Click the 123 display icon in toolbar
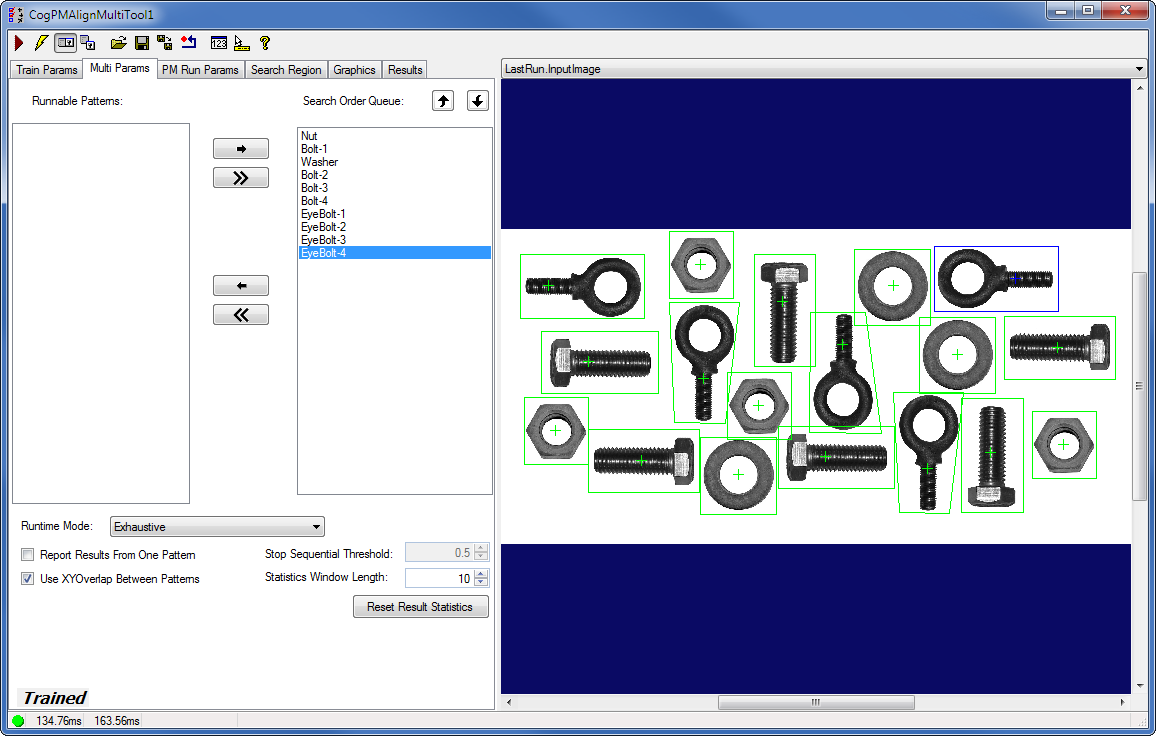This screenshot has width=1156, height=736. [218, 43]
